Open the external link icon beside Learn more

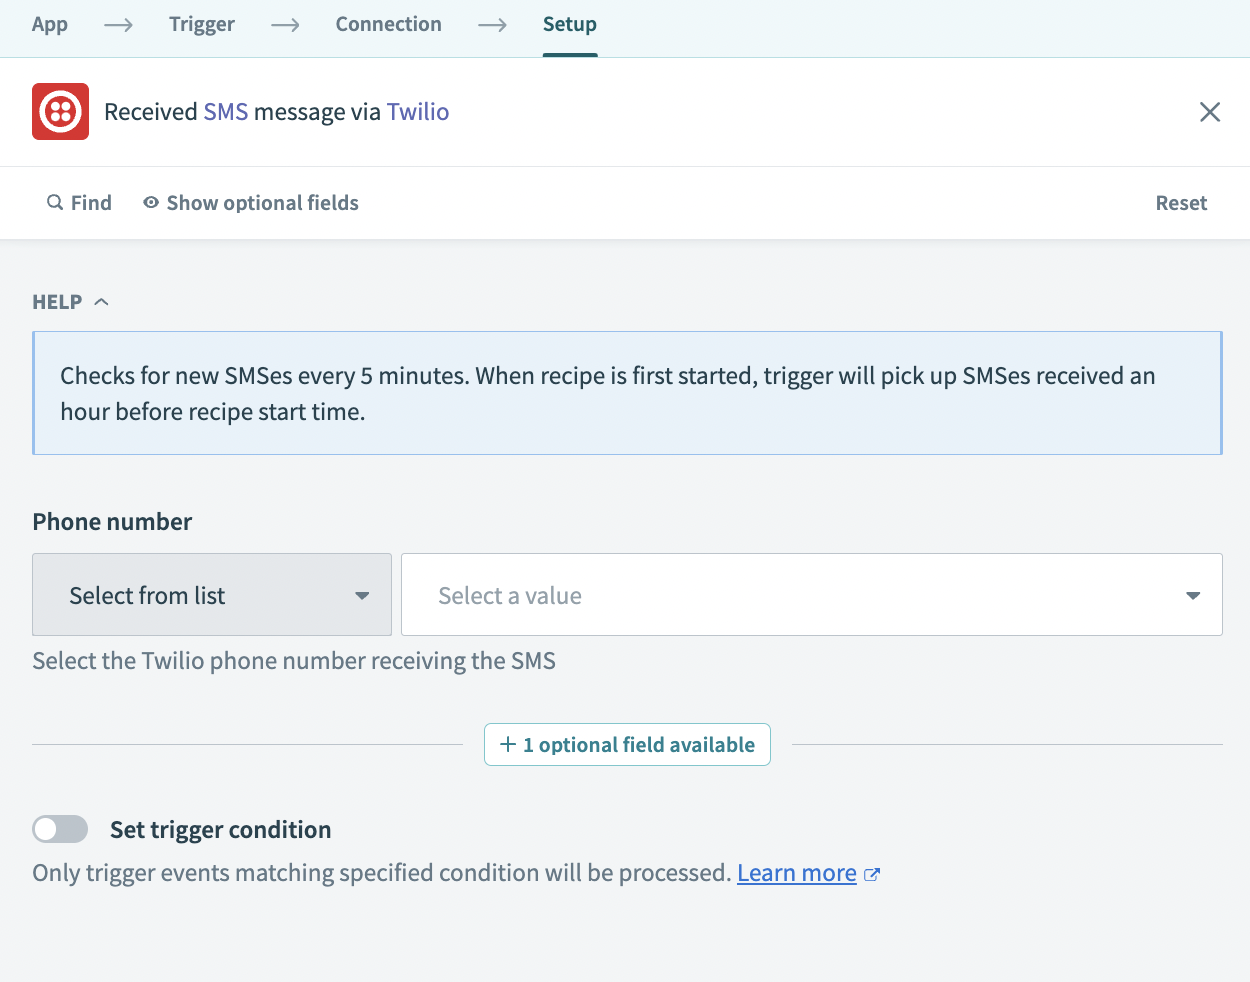coord(872,874)
